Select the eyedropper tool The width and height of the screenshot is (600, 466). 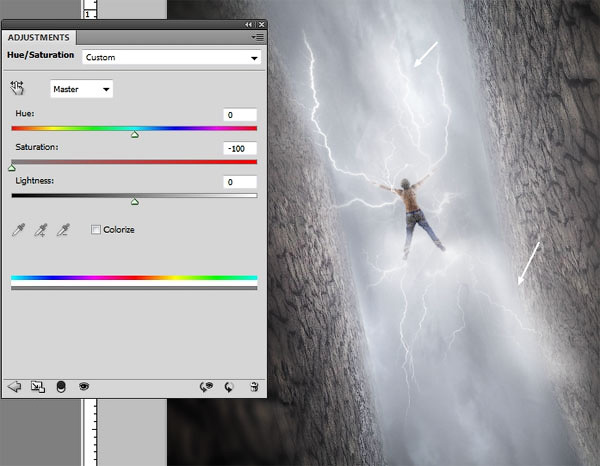point(18,230)
